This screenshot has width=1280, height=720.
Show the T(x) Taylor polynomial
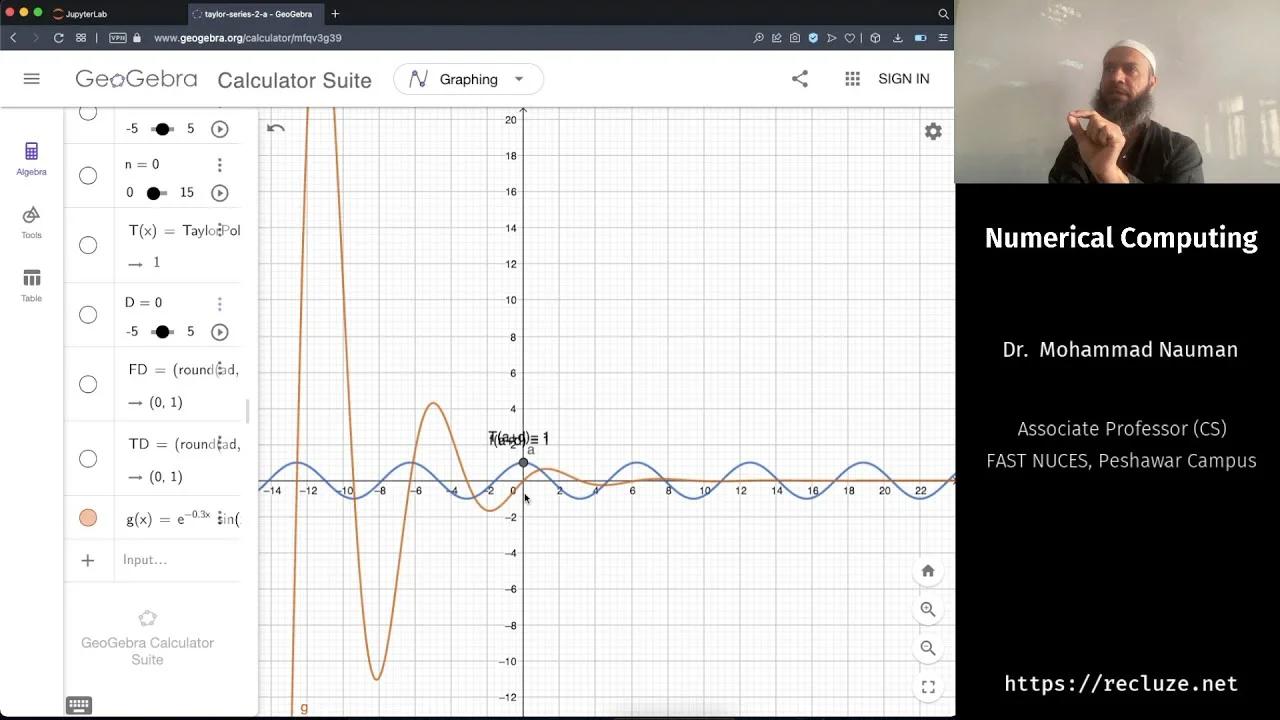(88, 245)
